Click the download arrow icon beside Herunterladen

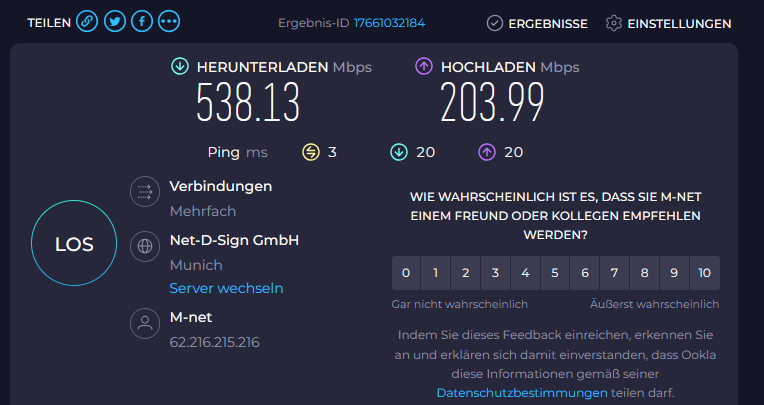[180, 66]
